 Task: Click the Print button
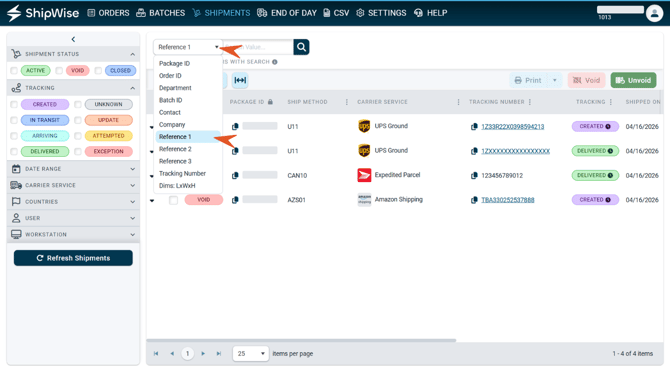(529, 80)
